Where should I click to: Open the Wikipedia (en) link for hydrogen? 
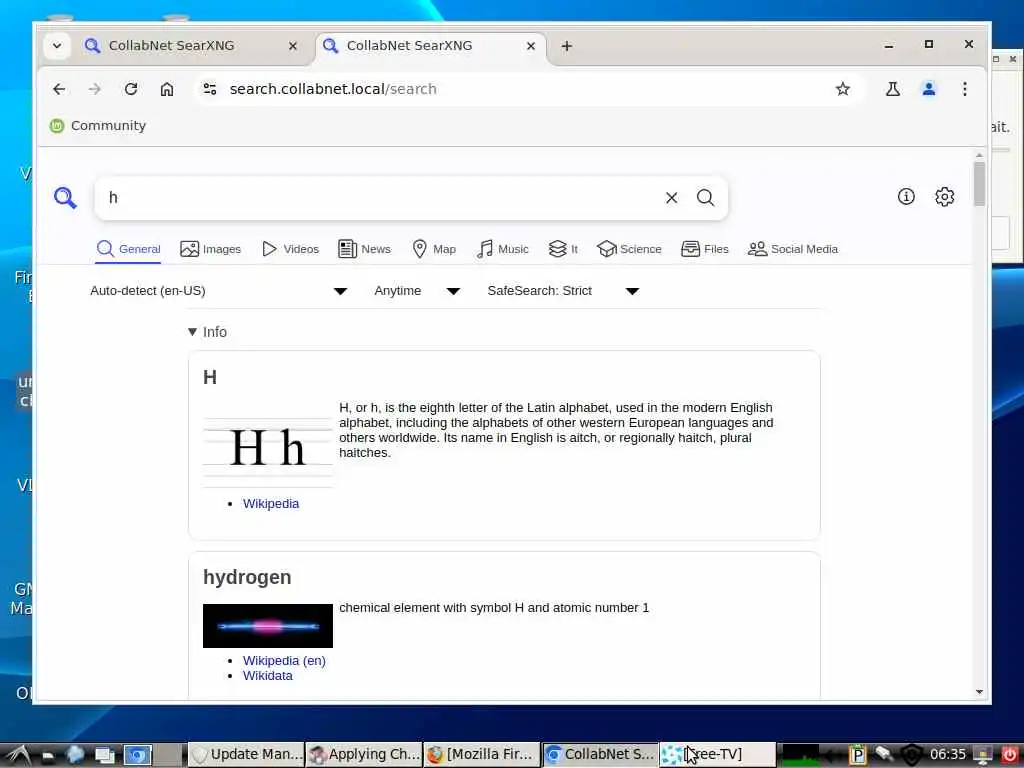pyautogui.click(x=284, y=660)
